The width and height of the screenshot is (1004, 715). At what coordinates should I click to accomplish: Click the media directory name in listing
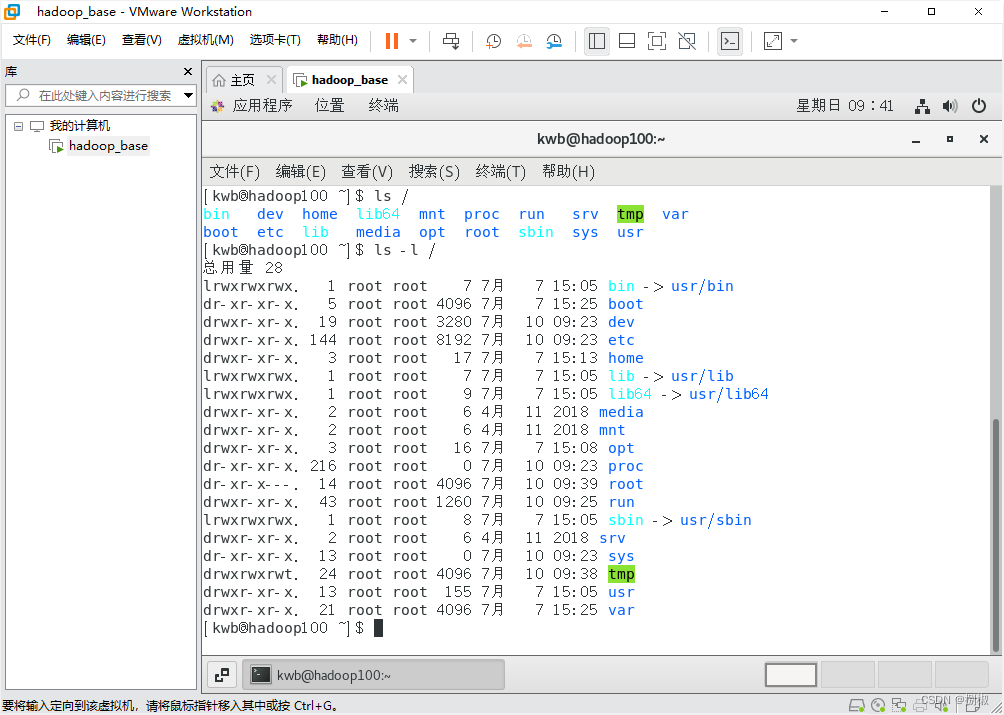click(621, 412)
